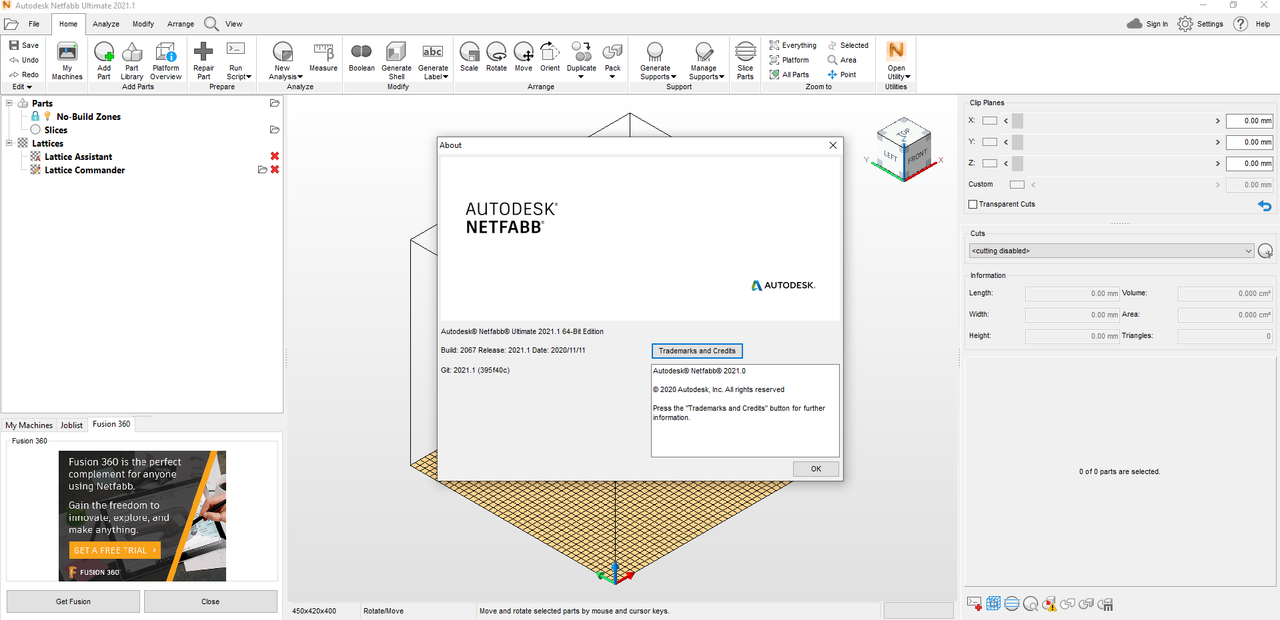Select the Measure tool
The width and height of the screenshot is (1280, 620).
[323, 57]
